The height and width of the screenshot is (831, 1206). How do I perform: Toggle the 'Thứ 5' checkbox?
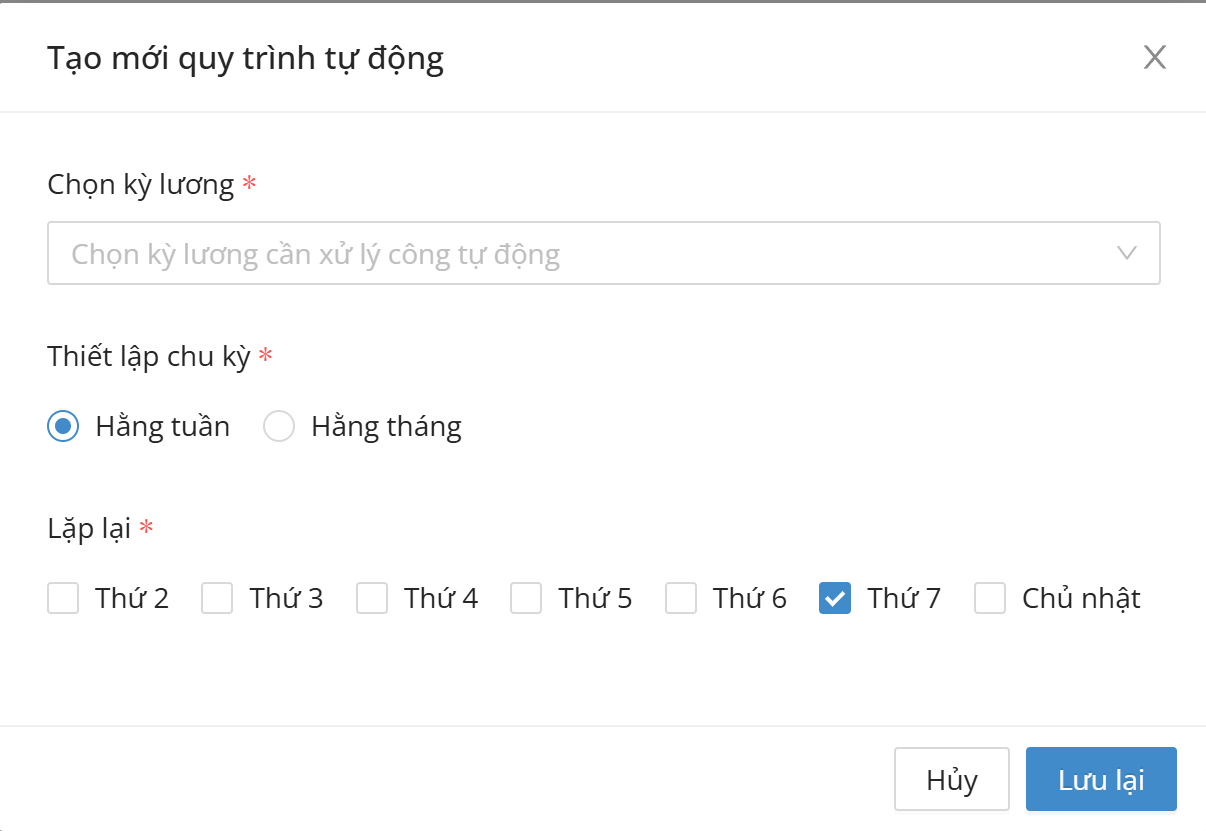pyautogui.click(x=526, y=599)
